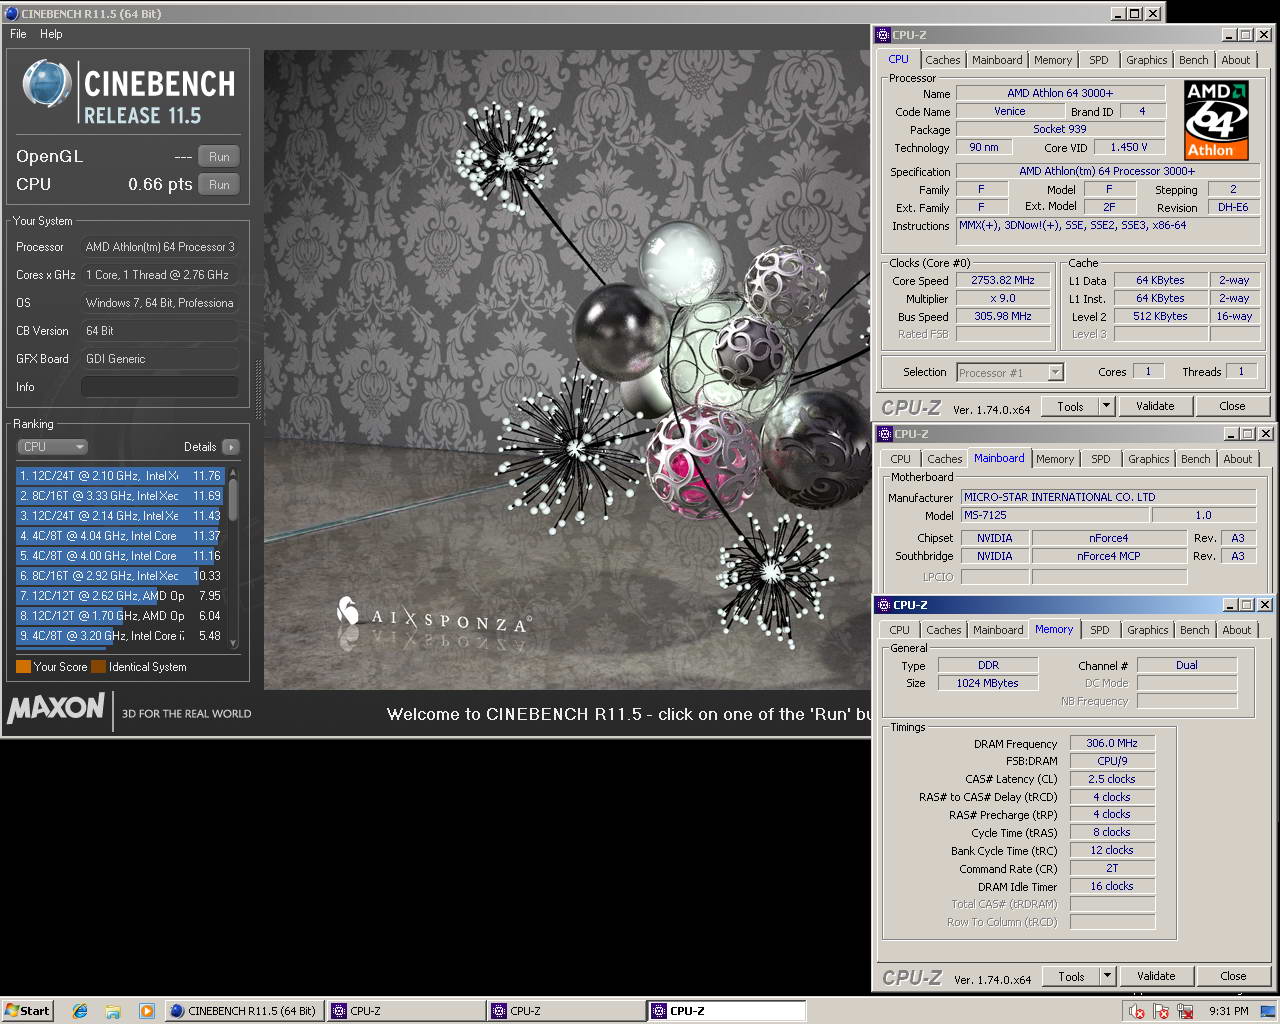Click Validate in bottom CPU-Z Memory window
This screenshot has height=1024, width=1280.
click(x=1156, y=976)
